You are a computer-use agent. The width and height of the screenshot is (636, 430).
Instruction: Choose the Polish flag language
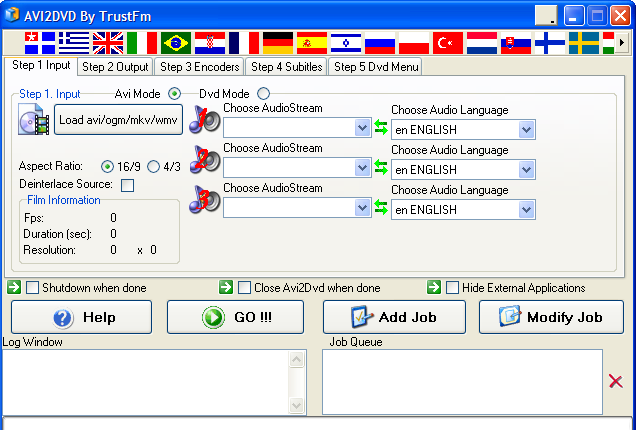tap(414, 43)
